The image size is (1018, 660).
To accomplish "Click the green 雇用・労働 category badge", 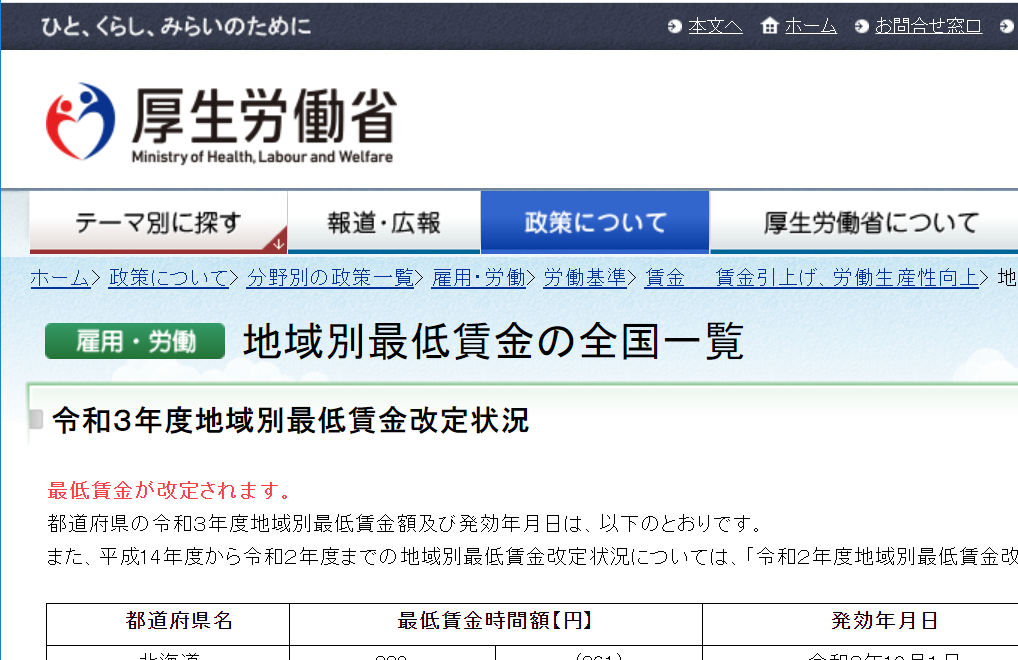I will (135, 342).
